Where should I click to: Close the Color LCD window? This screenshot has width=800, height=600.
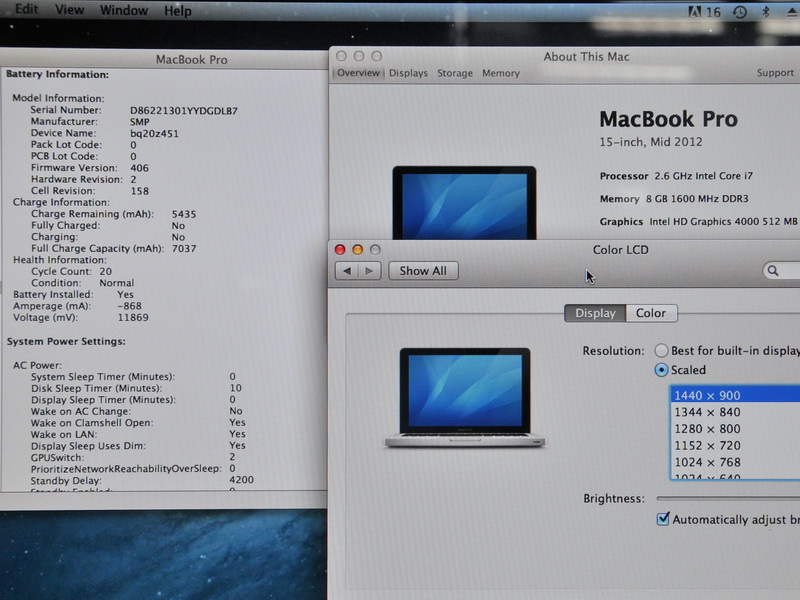pyautogui.click(x=340, y=249)
